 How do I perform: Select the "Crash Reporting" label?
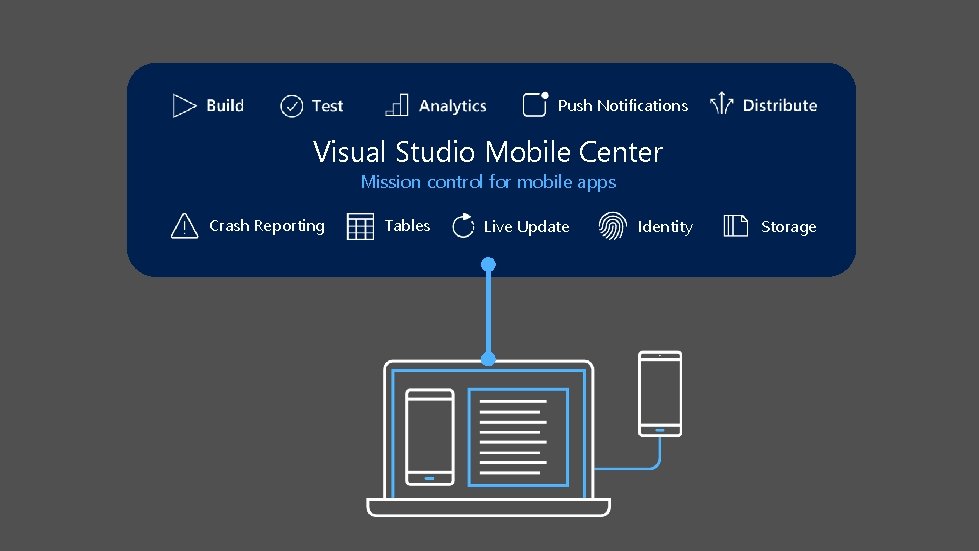(x=267, y=226)
